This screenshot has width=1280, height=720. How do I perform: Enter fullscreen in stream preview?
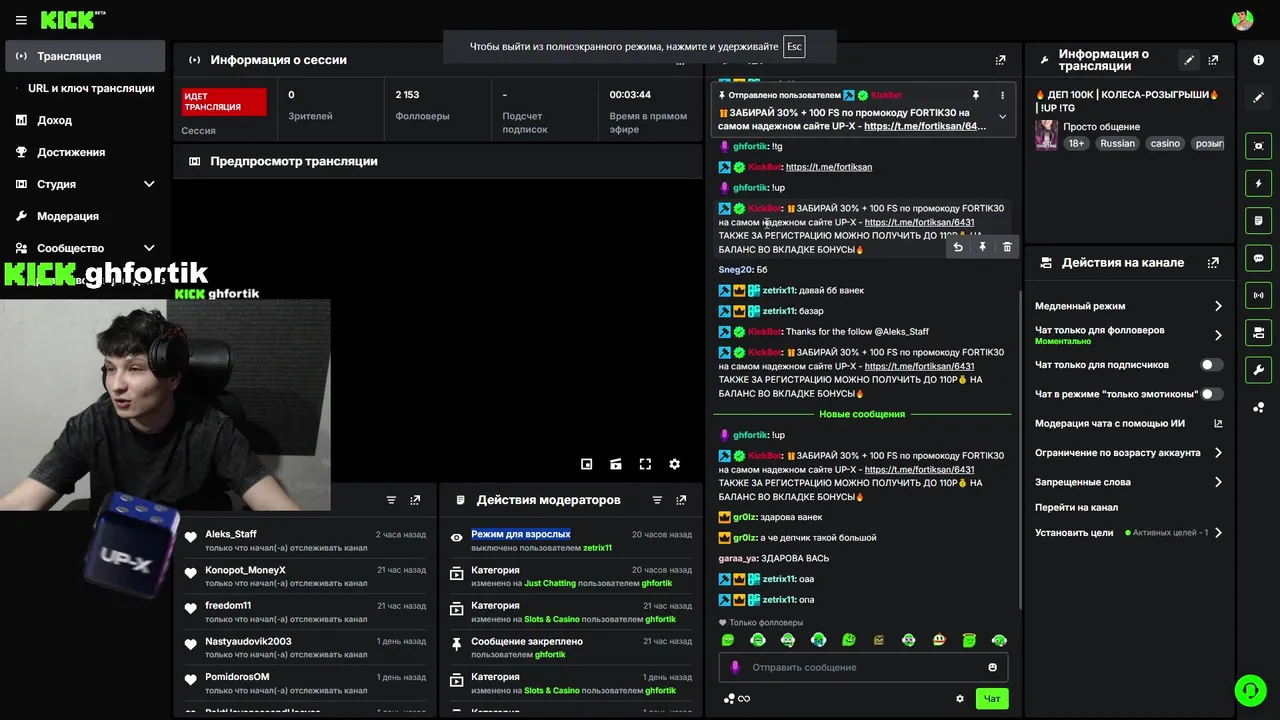click(645, 464)
